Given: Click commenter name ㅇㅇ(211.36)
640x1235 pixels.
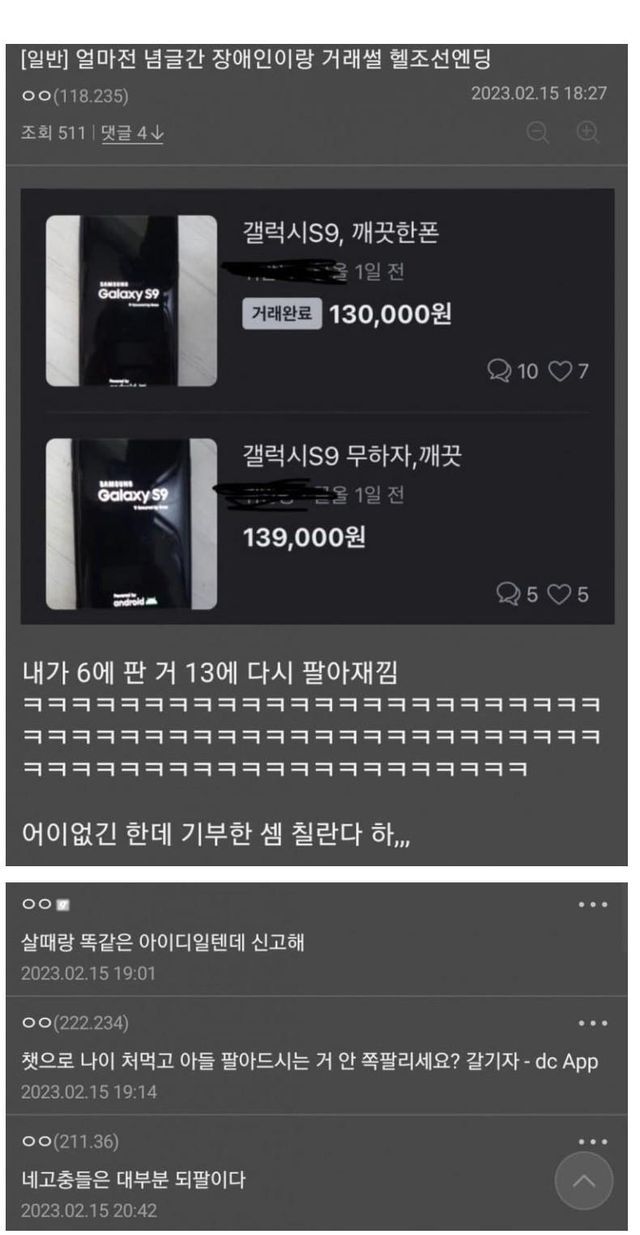Looking at the screenshot, I should 70,1141.
